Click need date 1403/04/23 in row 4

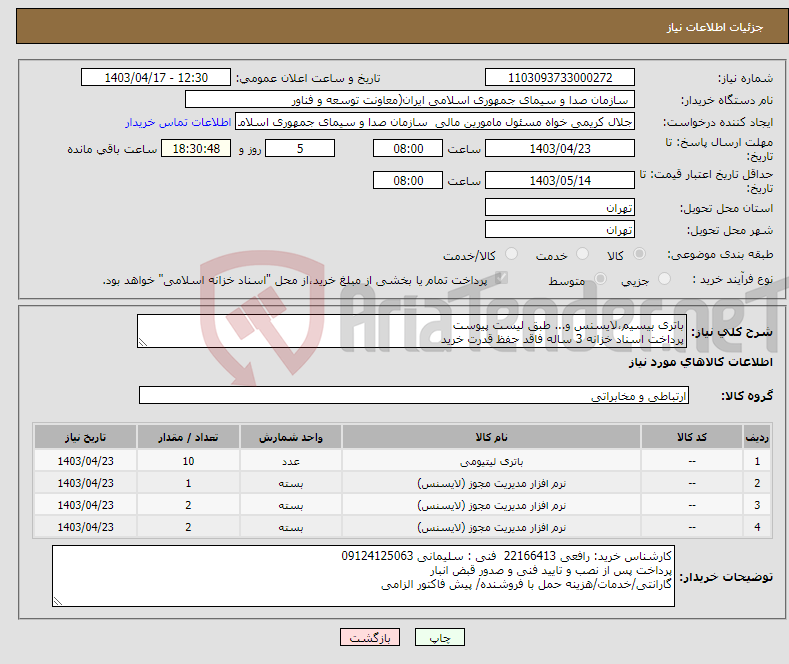(86, 527)
